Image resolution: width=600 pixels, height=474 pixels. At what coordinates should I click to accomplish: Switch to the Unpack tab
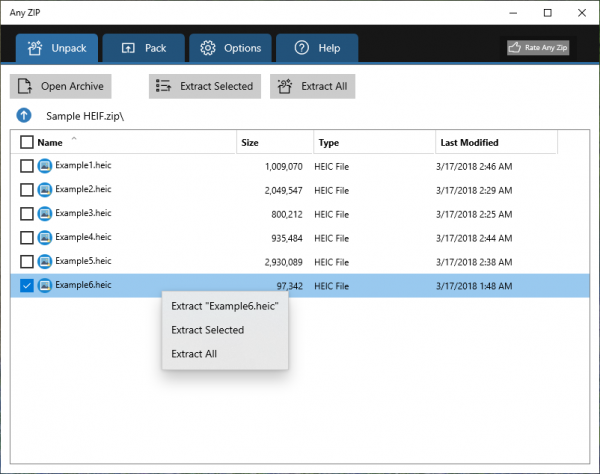pos(57,48)
